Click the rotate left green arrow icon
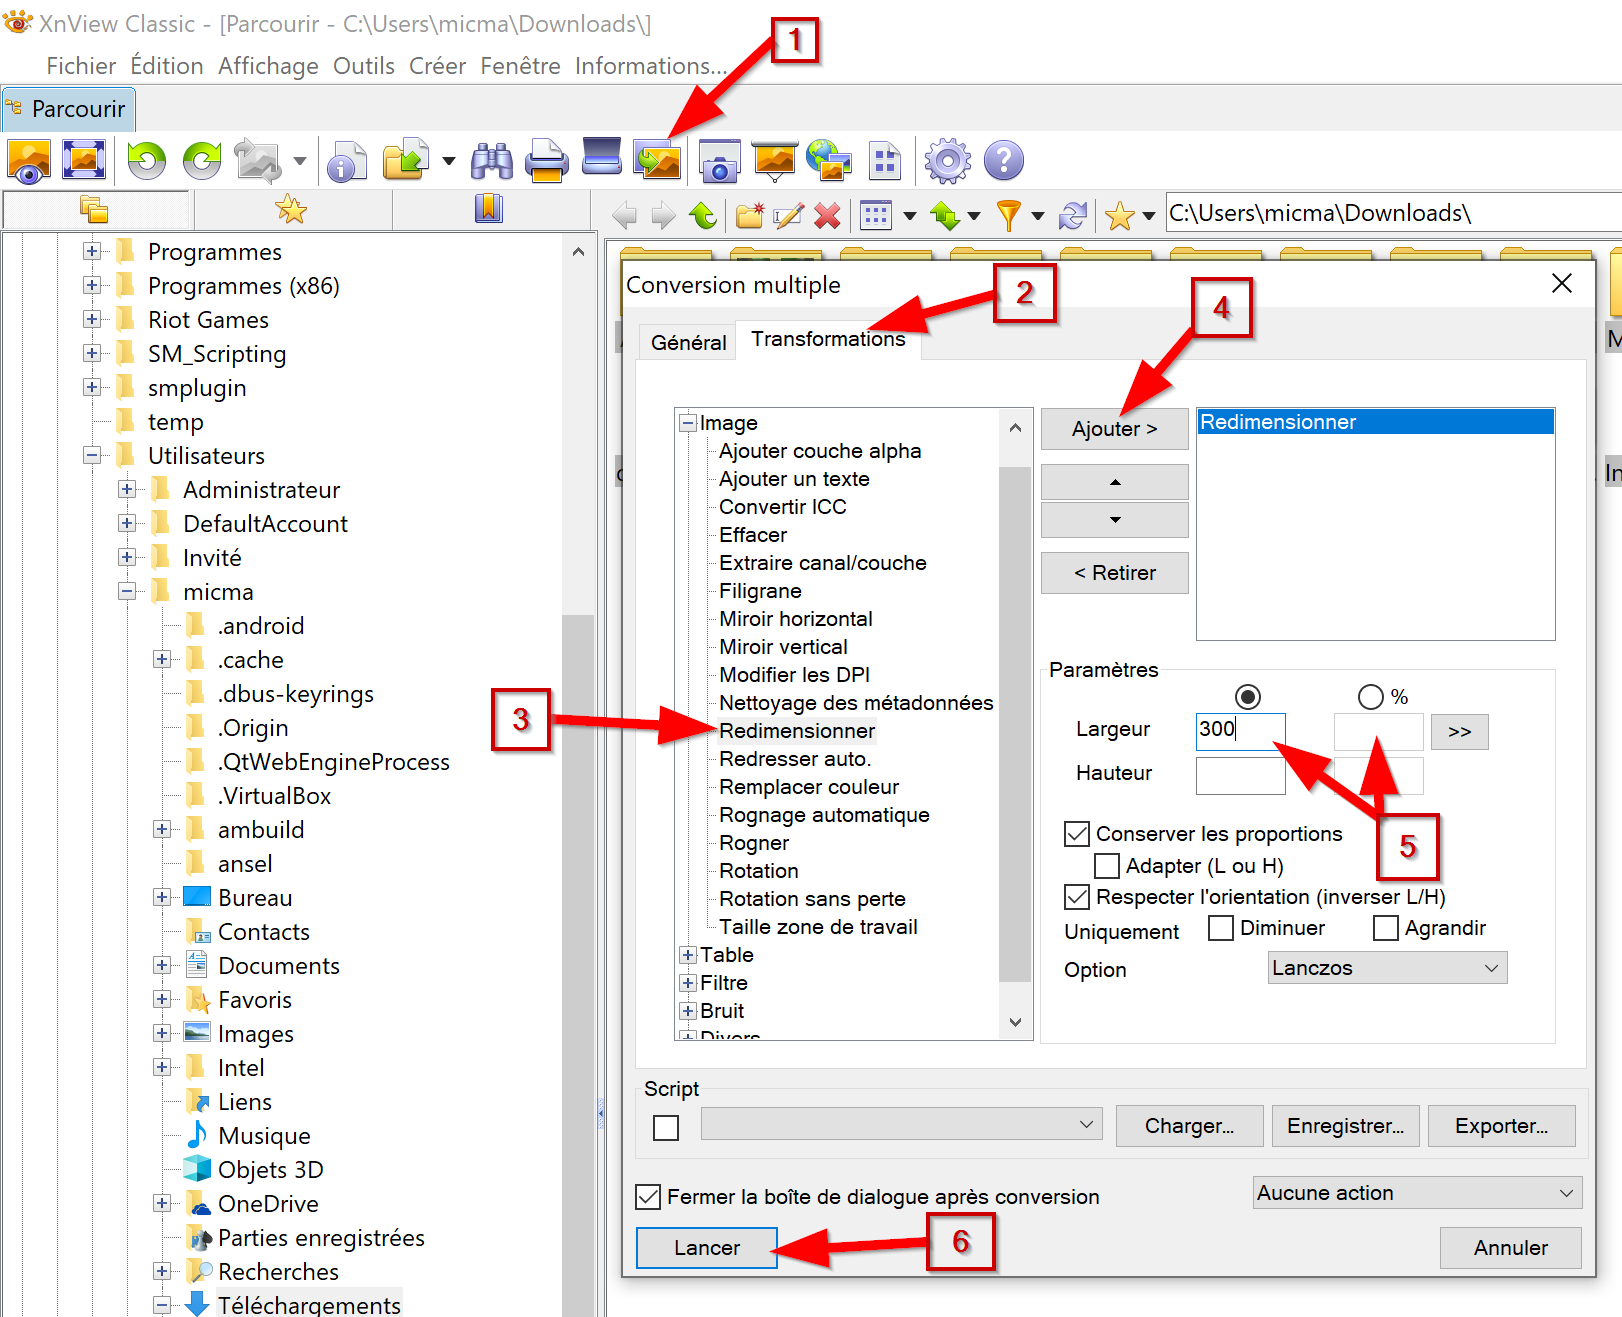This screenshot has width=1622, height=1317. coord(147,161)
